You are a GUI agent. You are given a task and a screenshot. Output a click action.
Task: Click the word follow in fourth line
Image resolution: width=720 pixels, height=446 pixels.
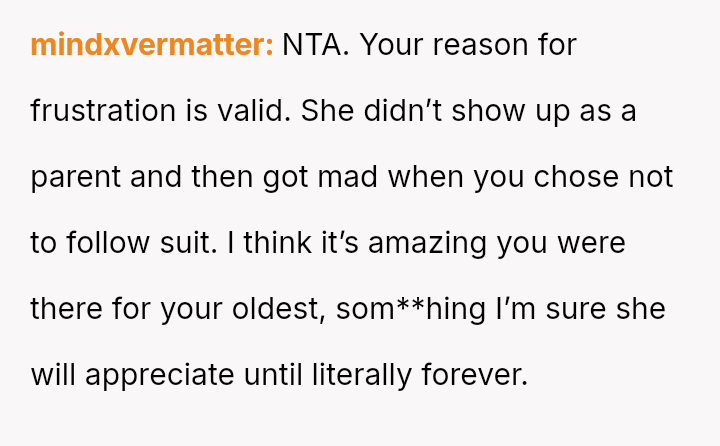coord(108,243)
